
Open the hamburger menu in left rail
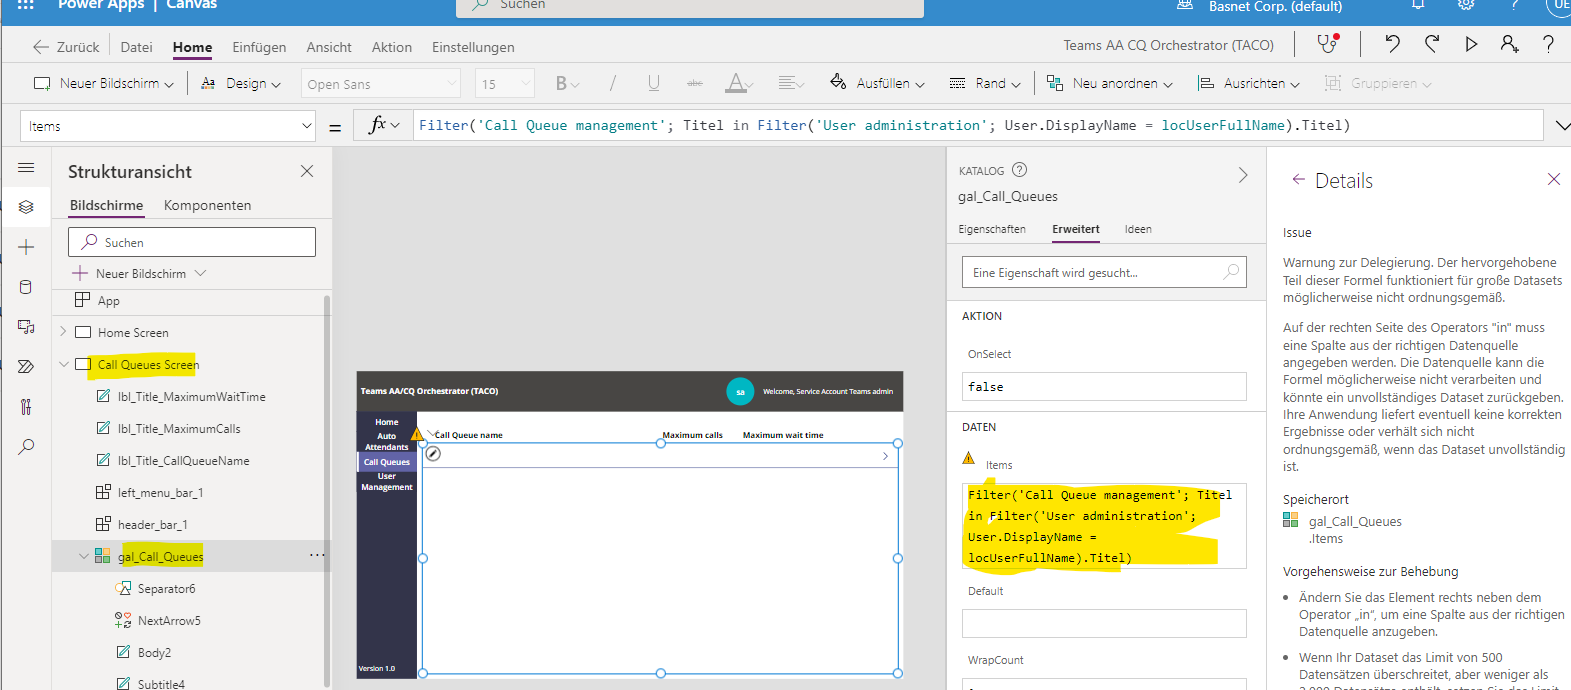[26, 168]
